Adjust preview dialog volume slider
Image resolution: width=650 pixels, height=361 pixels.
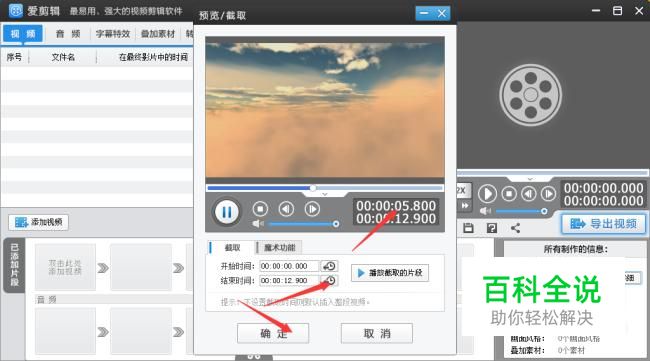303,224
